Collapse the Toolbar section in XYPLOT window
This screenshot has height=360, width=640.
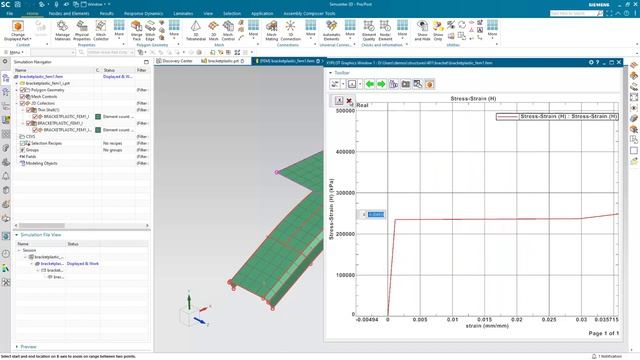(x=331, y=73)
